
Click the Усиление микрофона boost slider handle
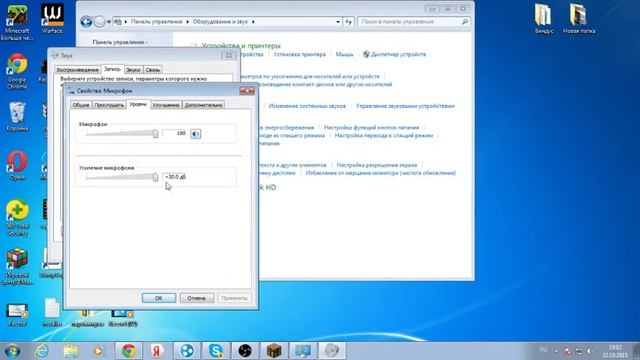156,177
